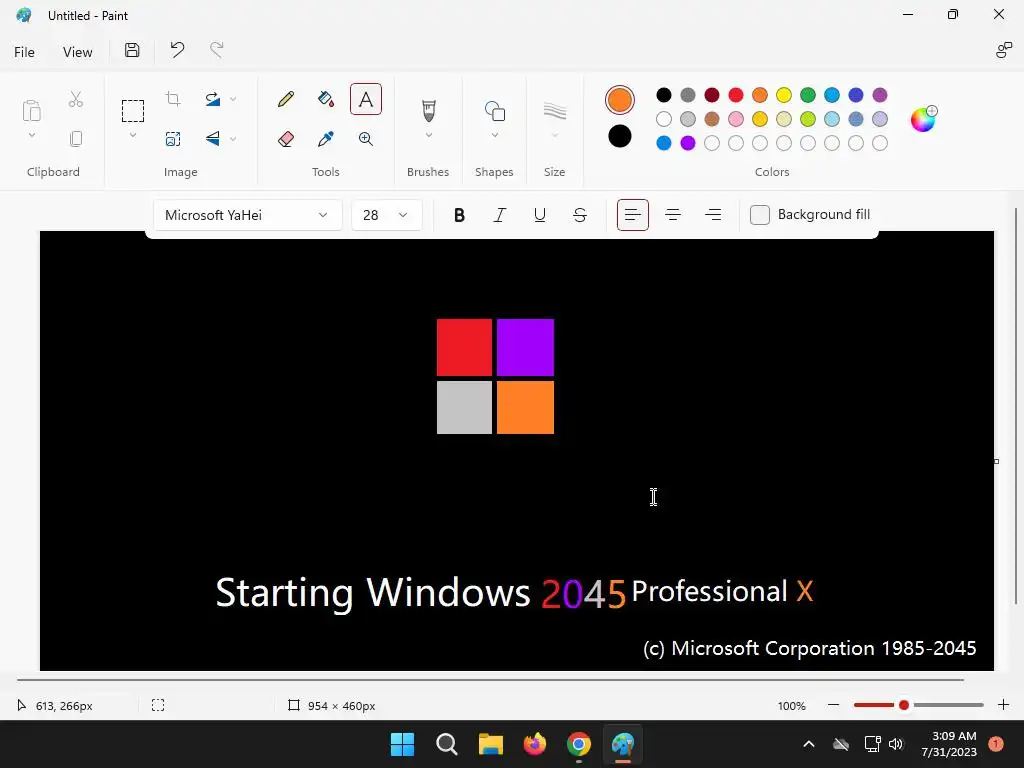Expand the Brushes dropdown chevron
1024x768 pixels.
click(428, 135)
